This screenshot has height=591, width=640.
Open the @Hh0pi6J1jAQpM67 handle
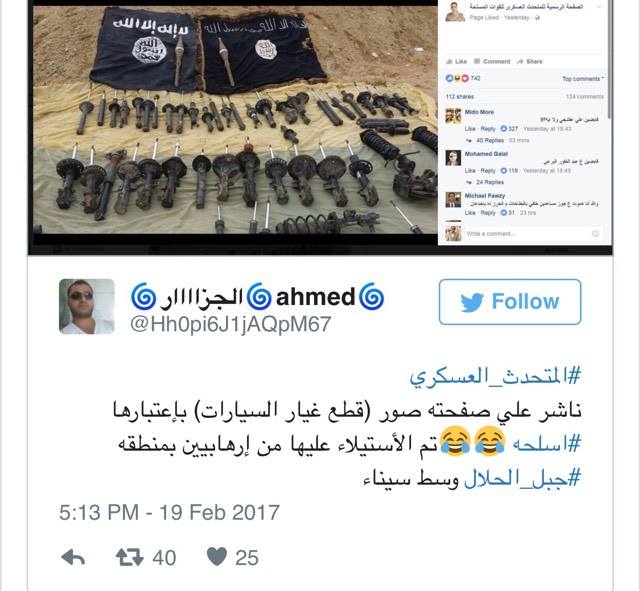pyautogui.click(x=231, y=325)
